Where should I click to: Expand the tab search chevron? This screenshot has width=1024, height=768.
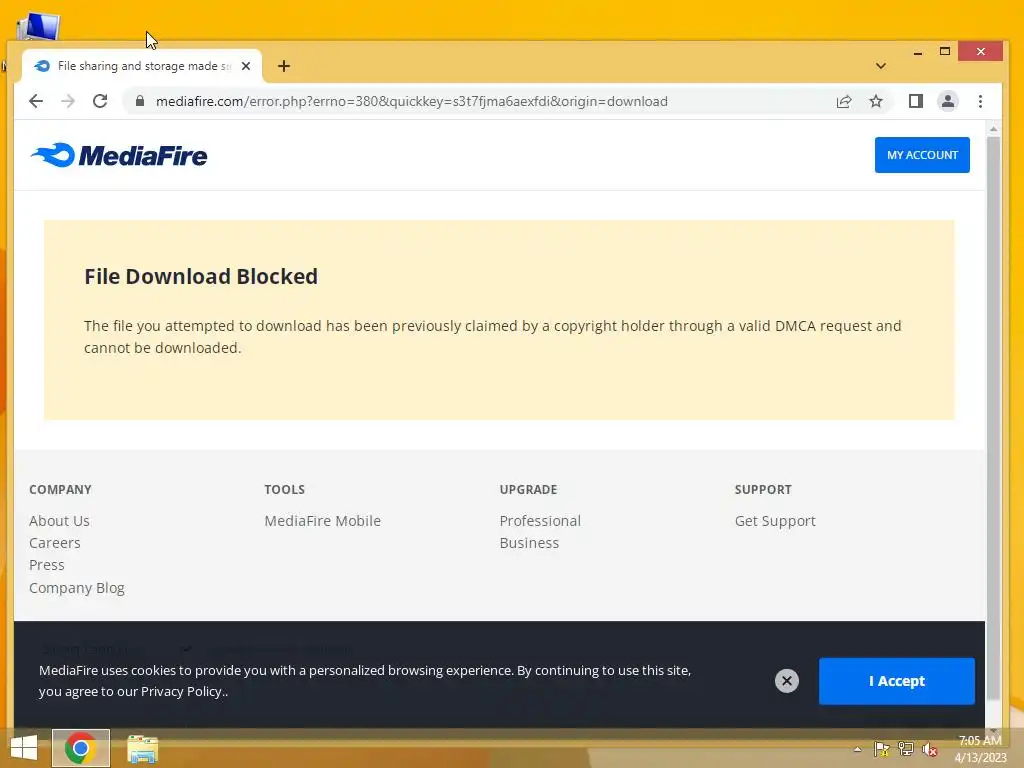880,66
